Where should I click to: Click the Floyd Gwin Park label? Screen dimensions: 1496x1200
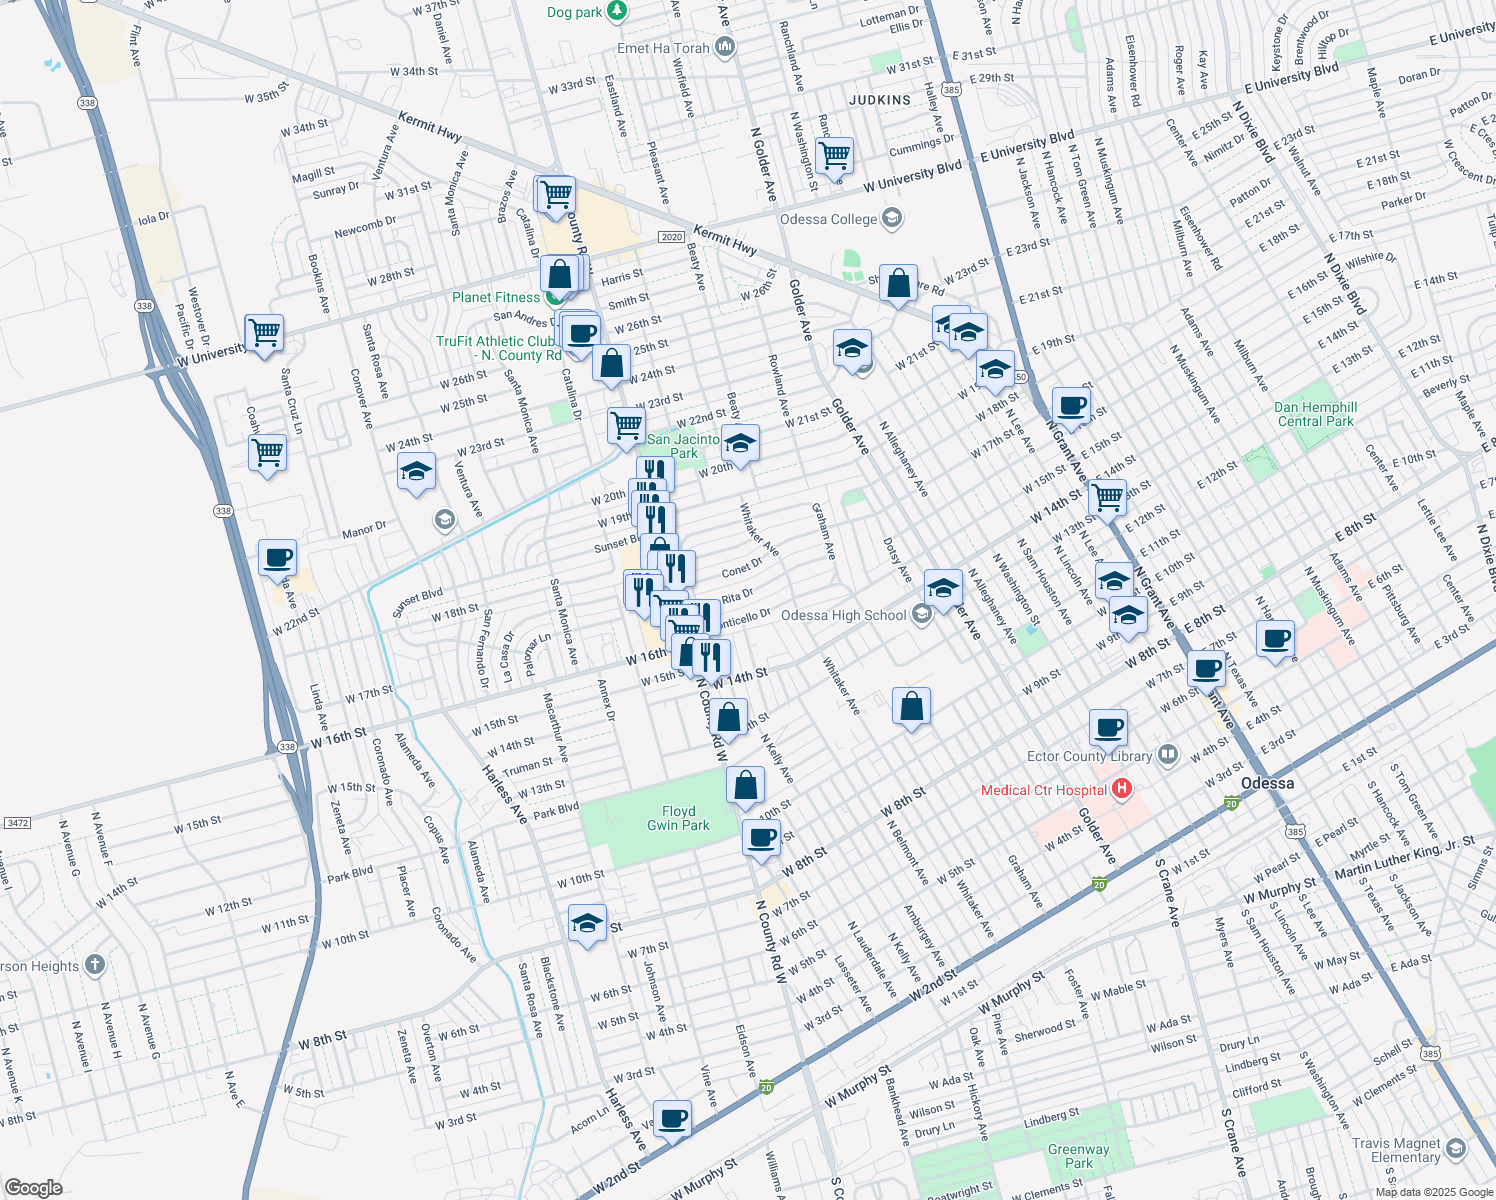(681, 818)
